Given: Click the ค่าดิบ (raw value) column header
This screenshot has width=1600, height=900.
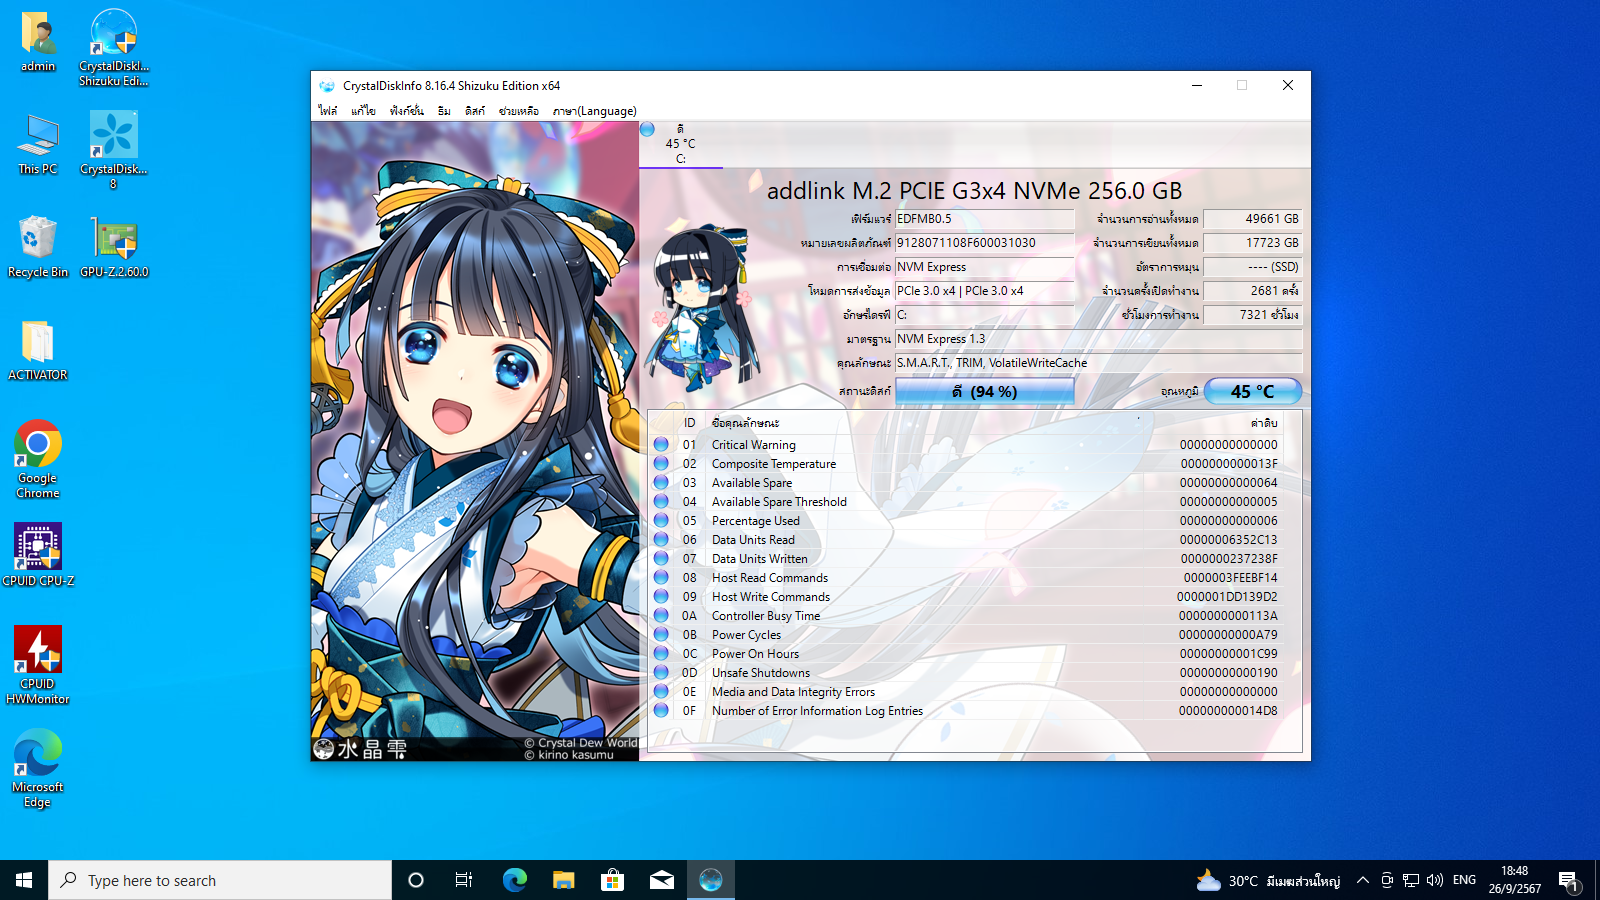Looking at the screenshot, I should [1264, 423].
